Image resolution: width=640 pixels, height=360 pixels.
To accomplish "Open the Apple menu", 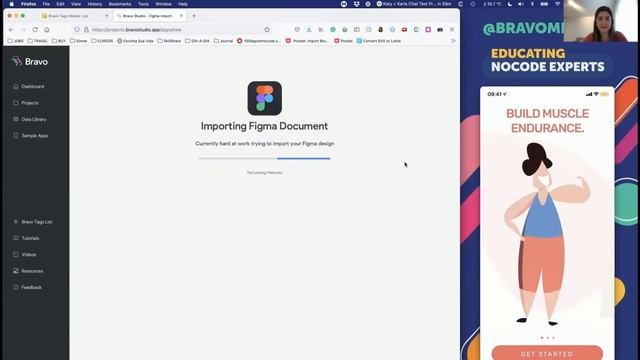I will point(11,4).
